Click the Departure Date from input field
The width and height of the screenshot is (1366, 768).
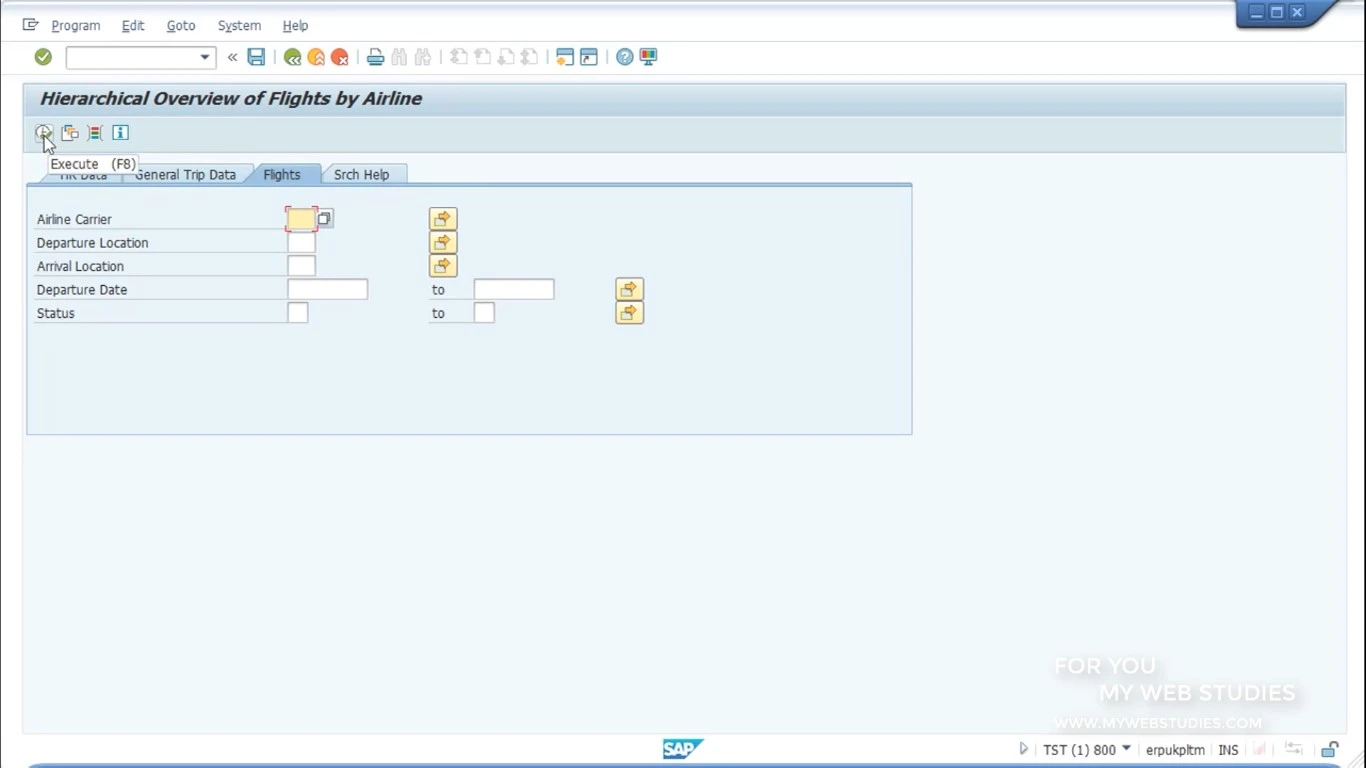328,290
